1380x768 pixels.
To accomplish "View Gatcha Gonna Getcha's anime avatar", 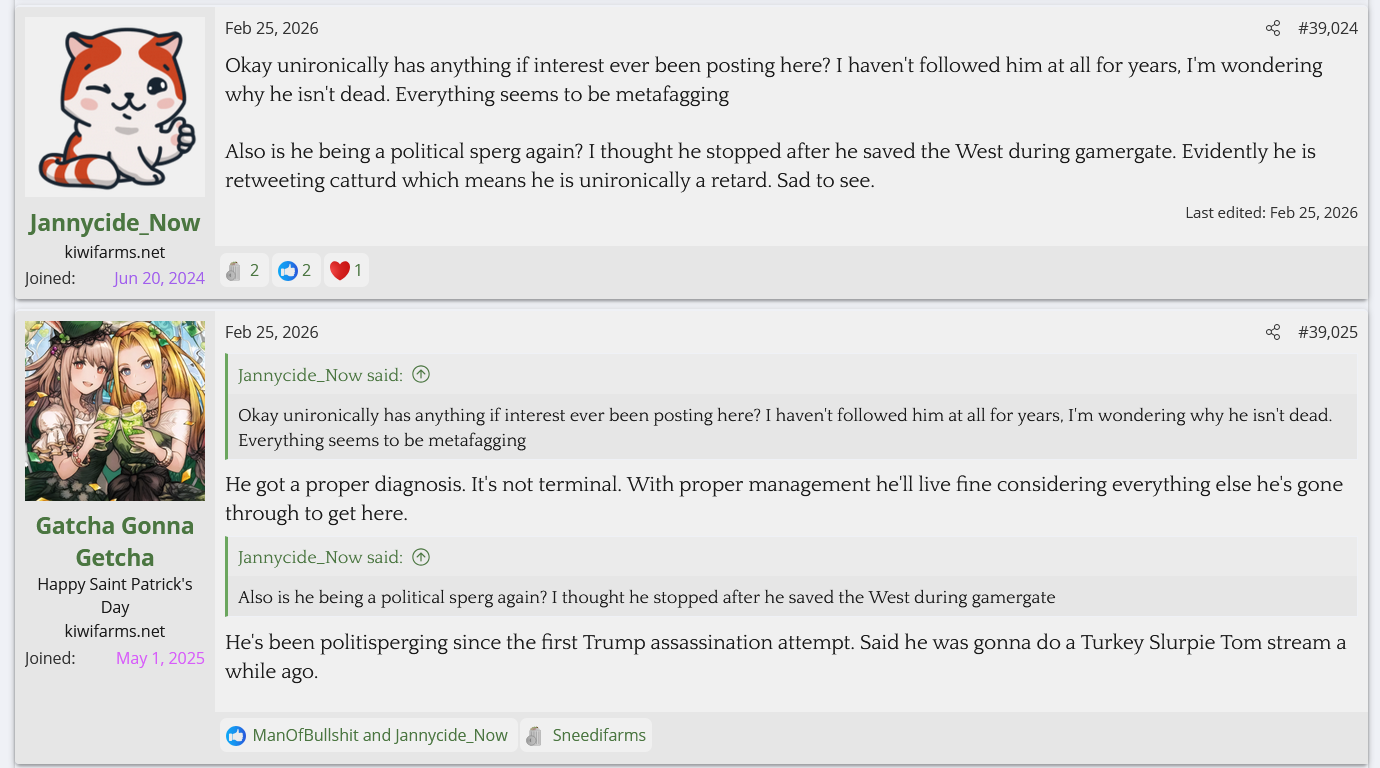I will [x=115, y=411].
